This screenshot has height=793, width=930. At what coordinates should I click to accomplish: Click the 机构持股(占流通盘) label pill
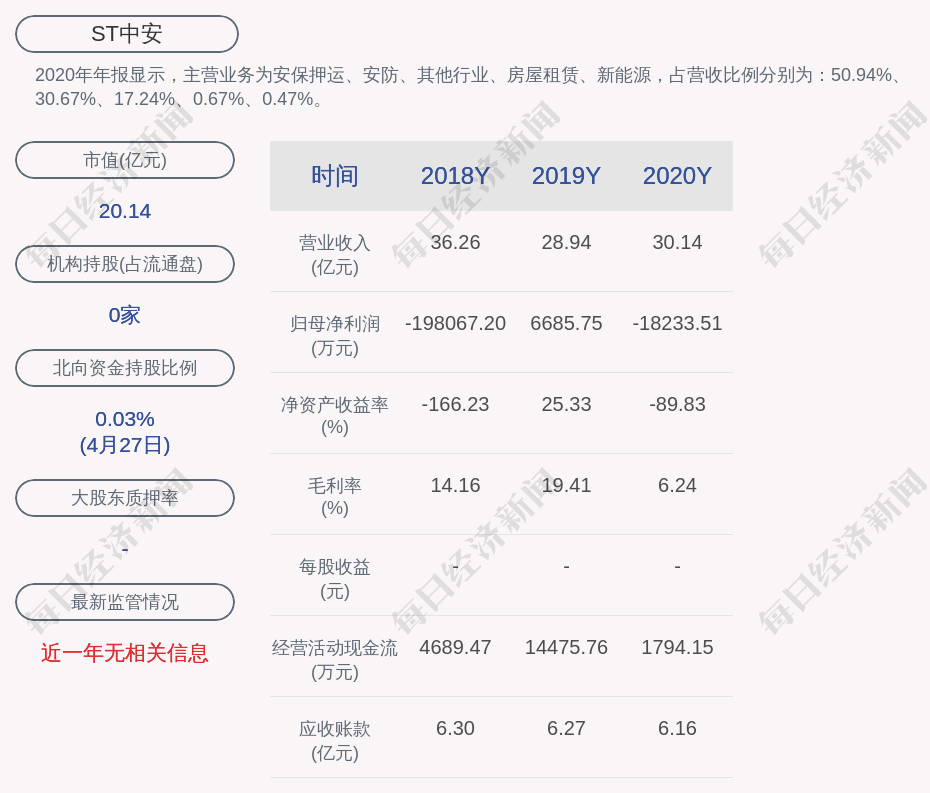[125, 264]
